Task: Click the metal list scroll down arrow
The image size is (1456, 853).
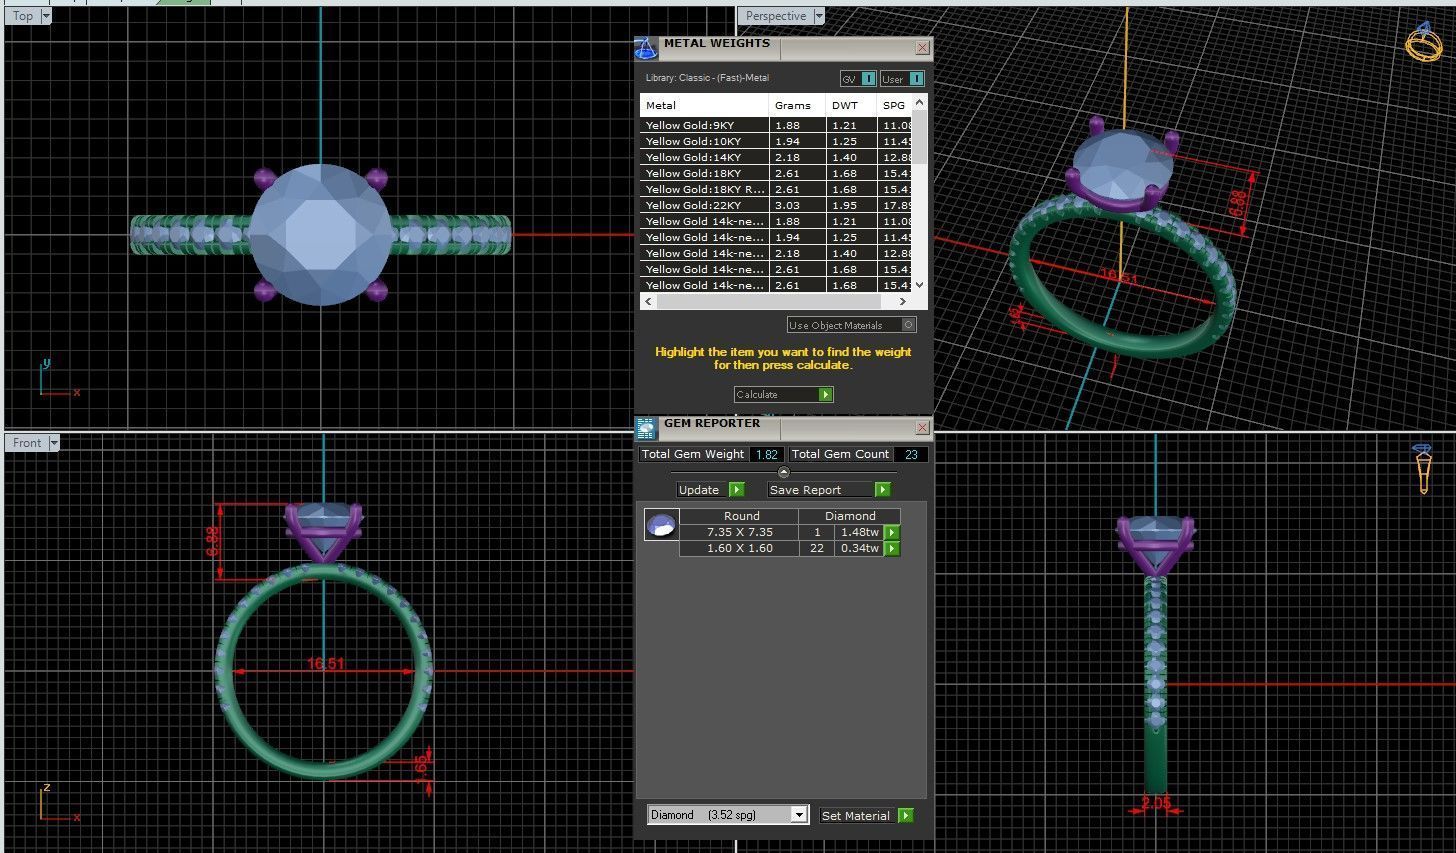Action: coord(920,285)
